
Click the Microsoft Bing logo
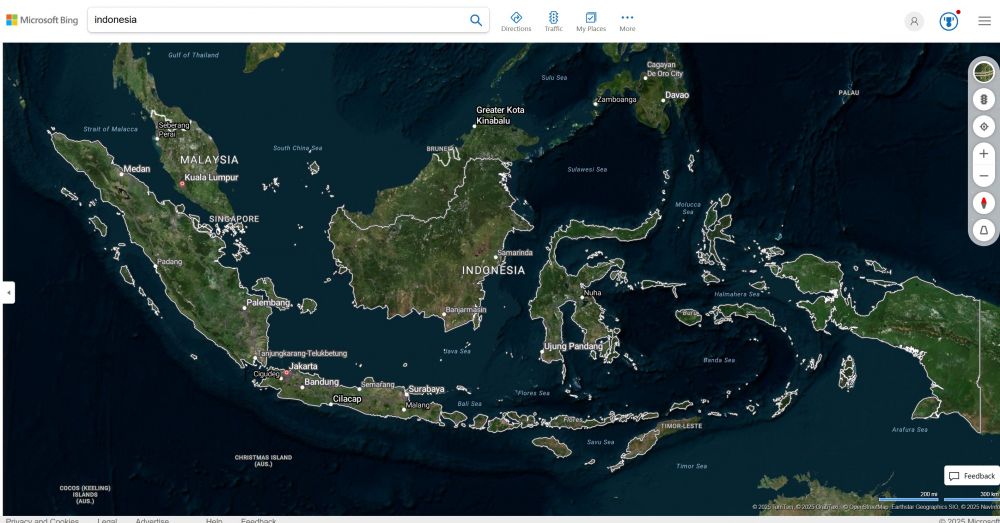[x=42, y=20]
